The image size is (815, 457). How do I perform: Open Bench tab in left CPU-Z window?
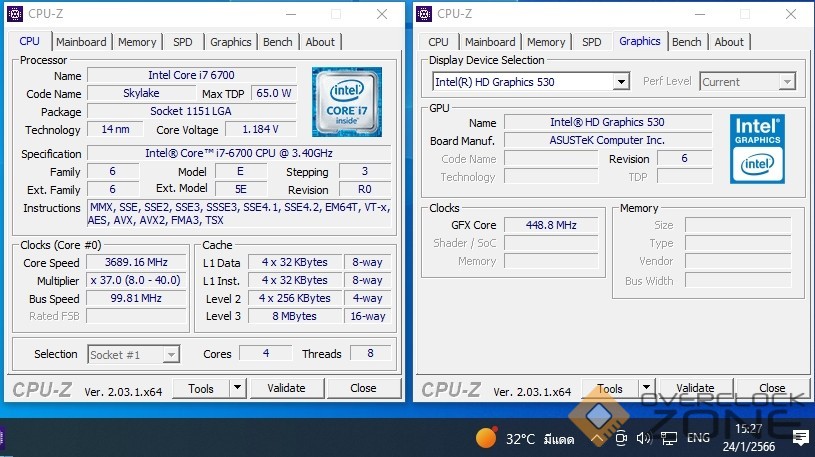point(278,42)
